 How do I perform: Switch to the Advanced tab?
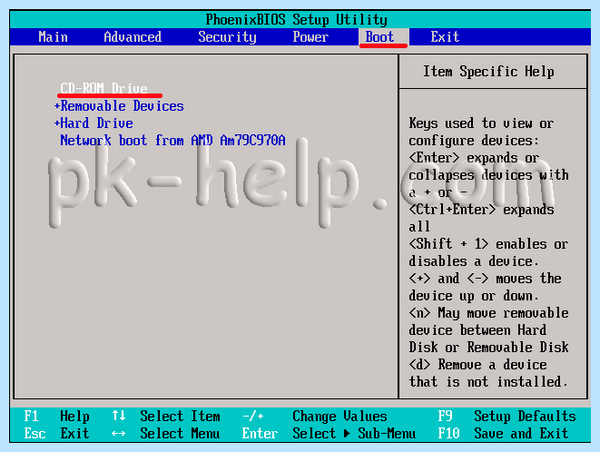click(x=132, y=37)
